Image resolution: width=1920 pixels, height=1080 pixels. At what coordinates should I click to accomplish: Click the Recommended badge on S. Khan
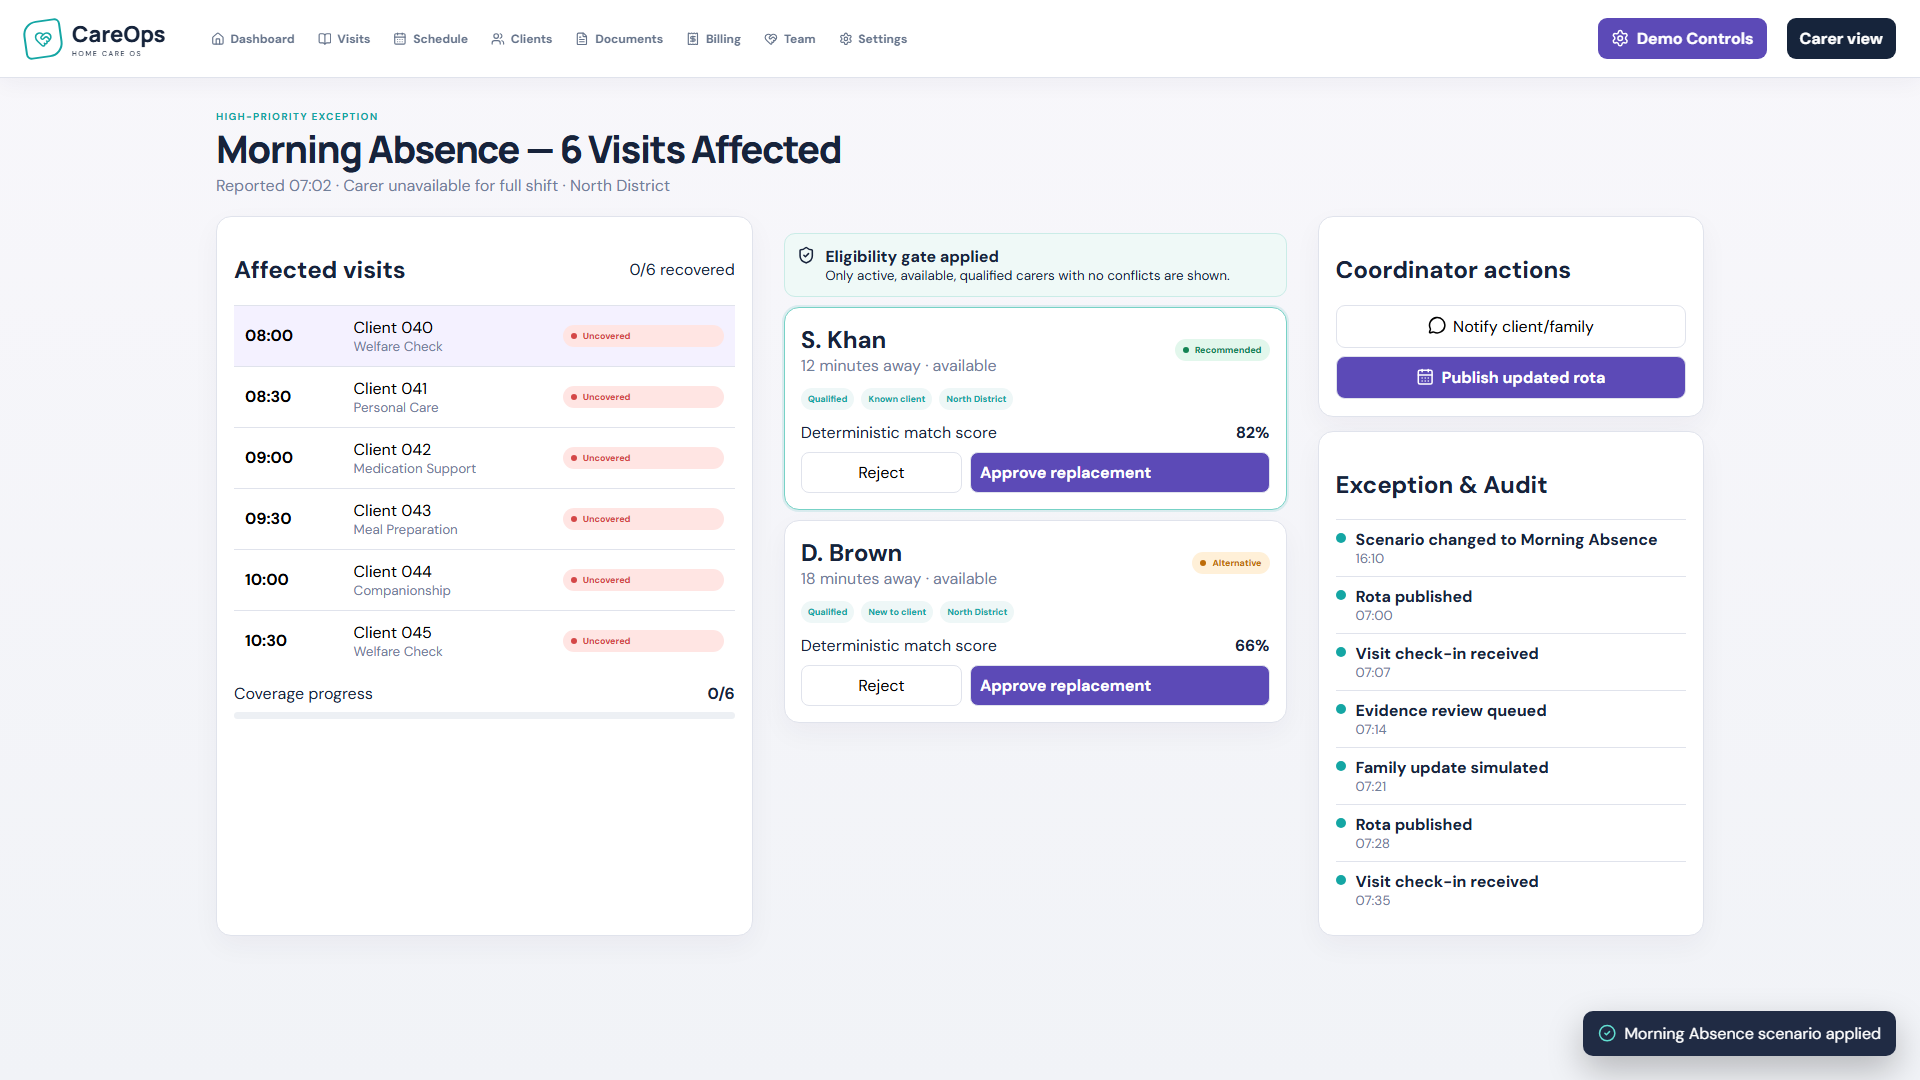[1222, 350]
